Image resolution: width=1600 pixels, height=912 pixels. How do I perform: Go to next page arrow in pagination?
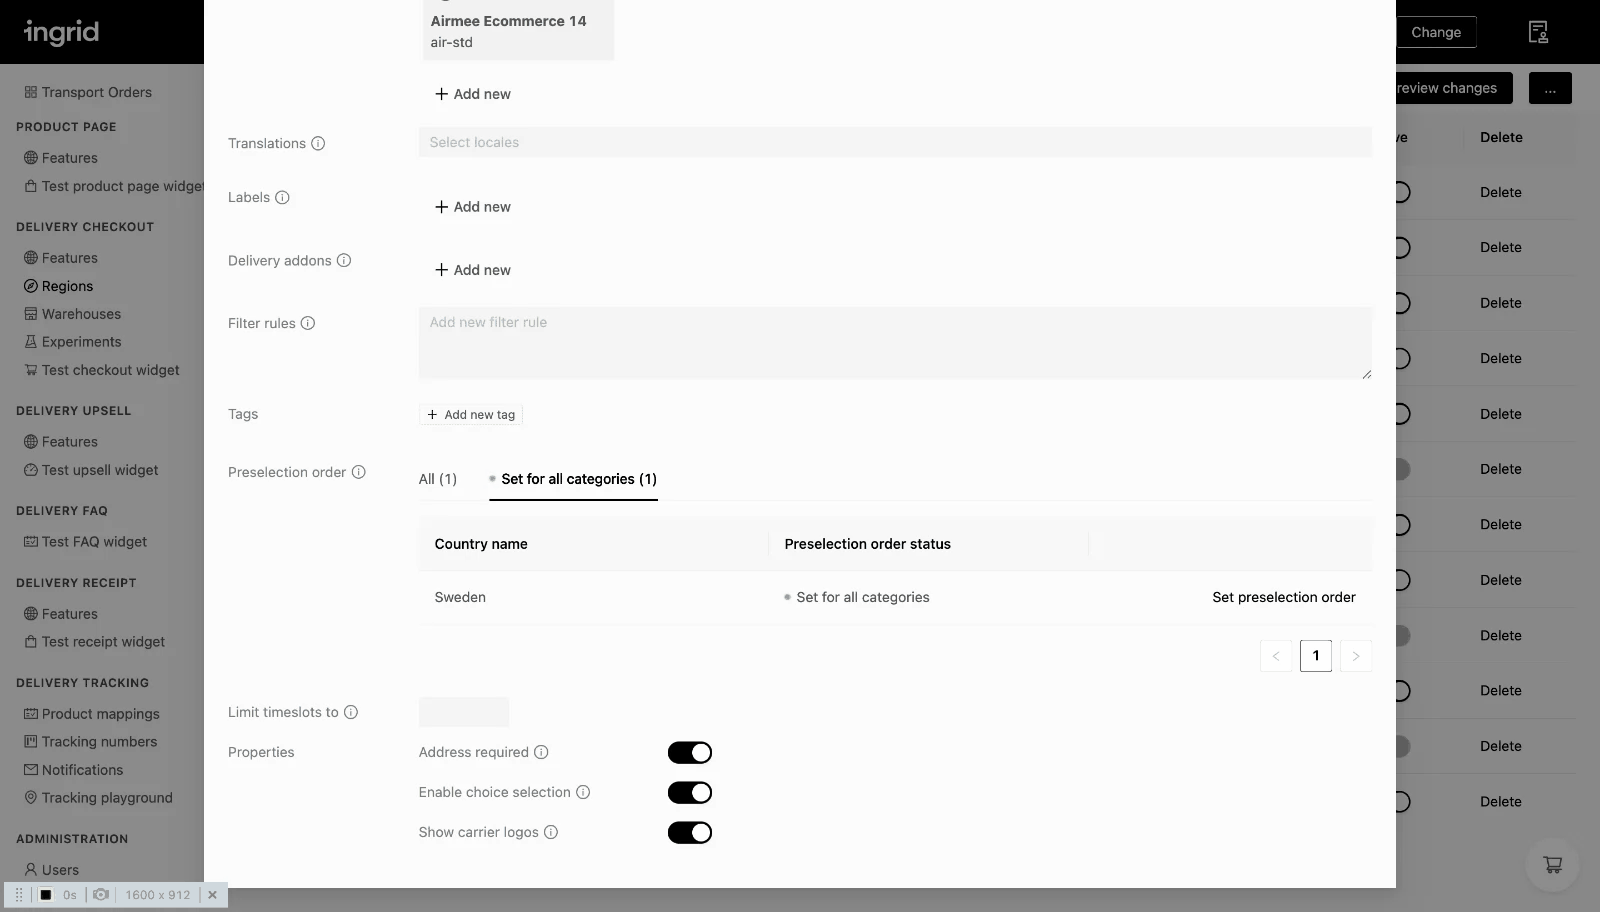1356,656
